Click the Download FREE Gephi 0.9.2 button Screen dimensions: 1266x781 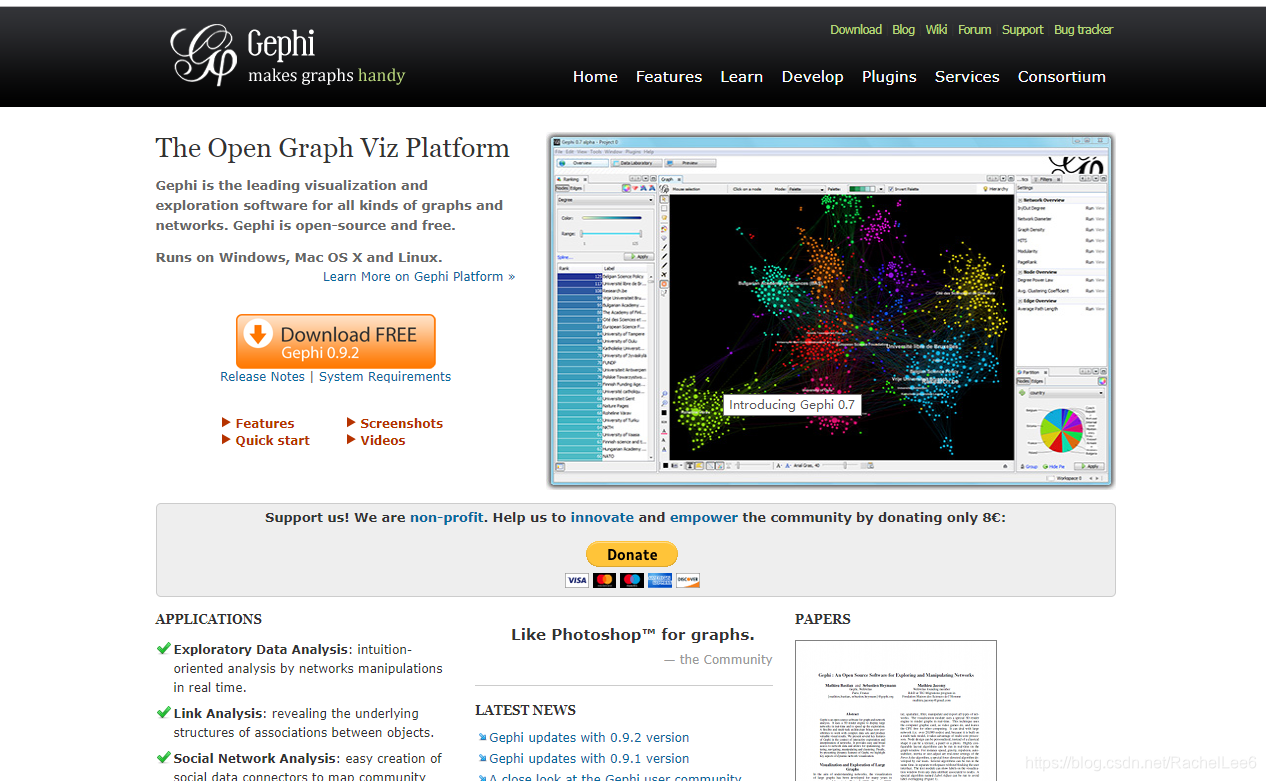tap(335, 340)
